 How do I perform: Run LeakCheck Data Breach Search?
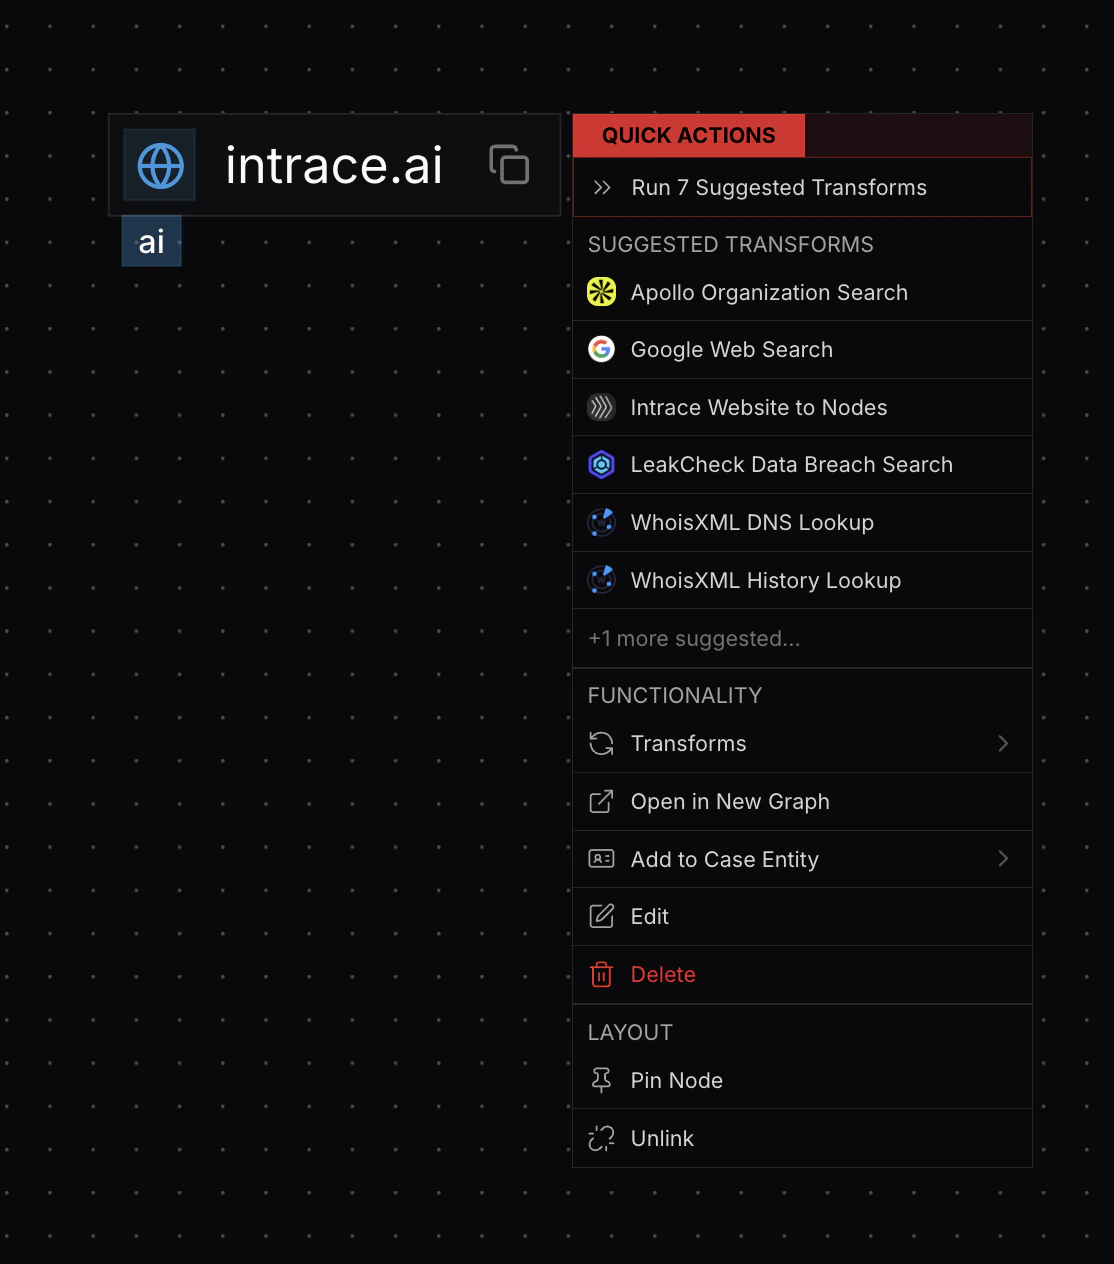(x=802, y=464)
